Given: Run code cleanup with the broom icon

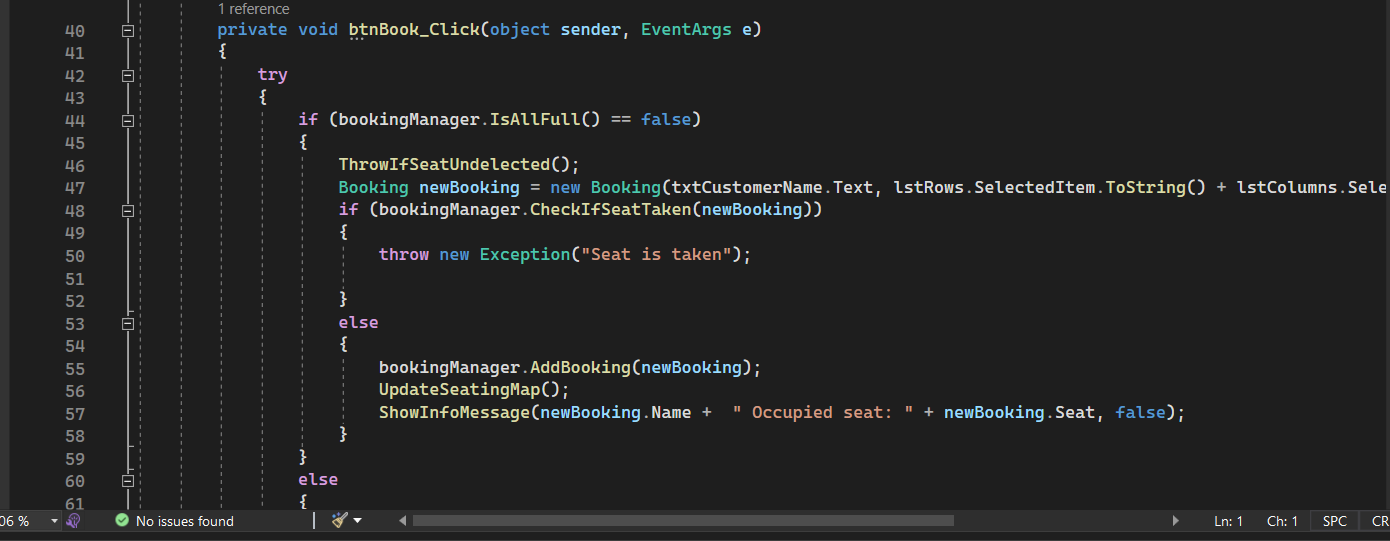Looking at the screenshot, I should [x=340, y=521].
